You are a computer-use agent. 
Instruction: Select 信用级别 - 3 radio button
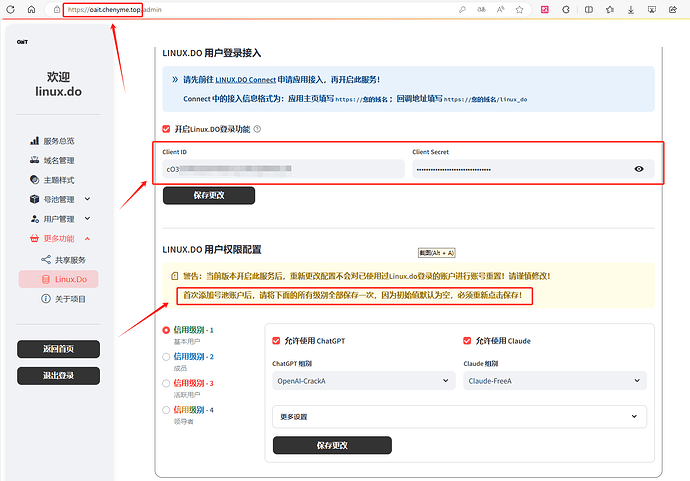pyautogui.click(x=166, y=383)
